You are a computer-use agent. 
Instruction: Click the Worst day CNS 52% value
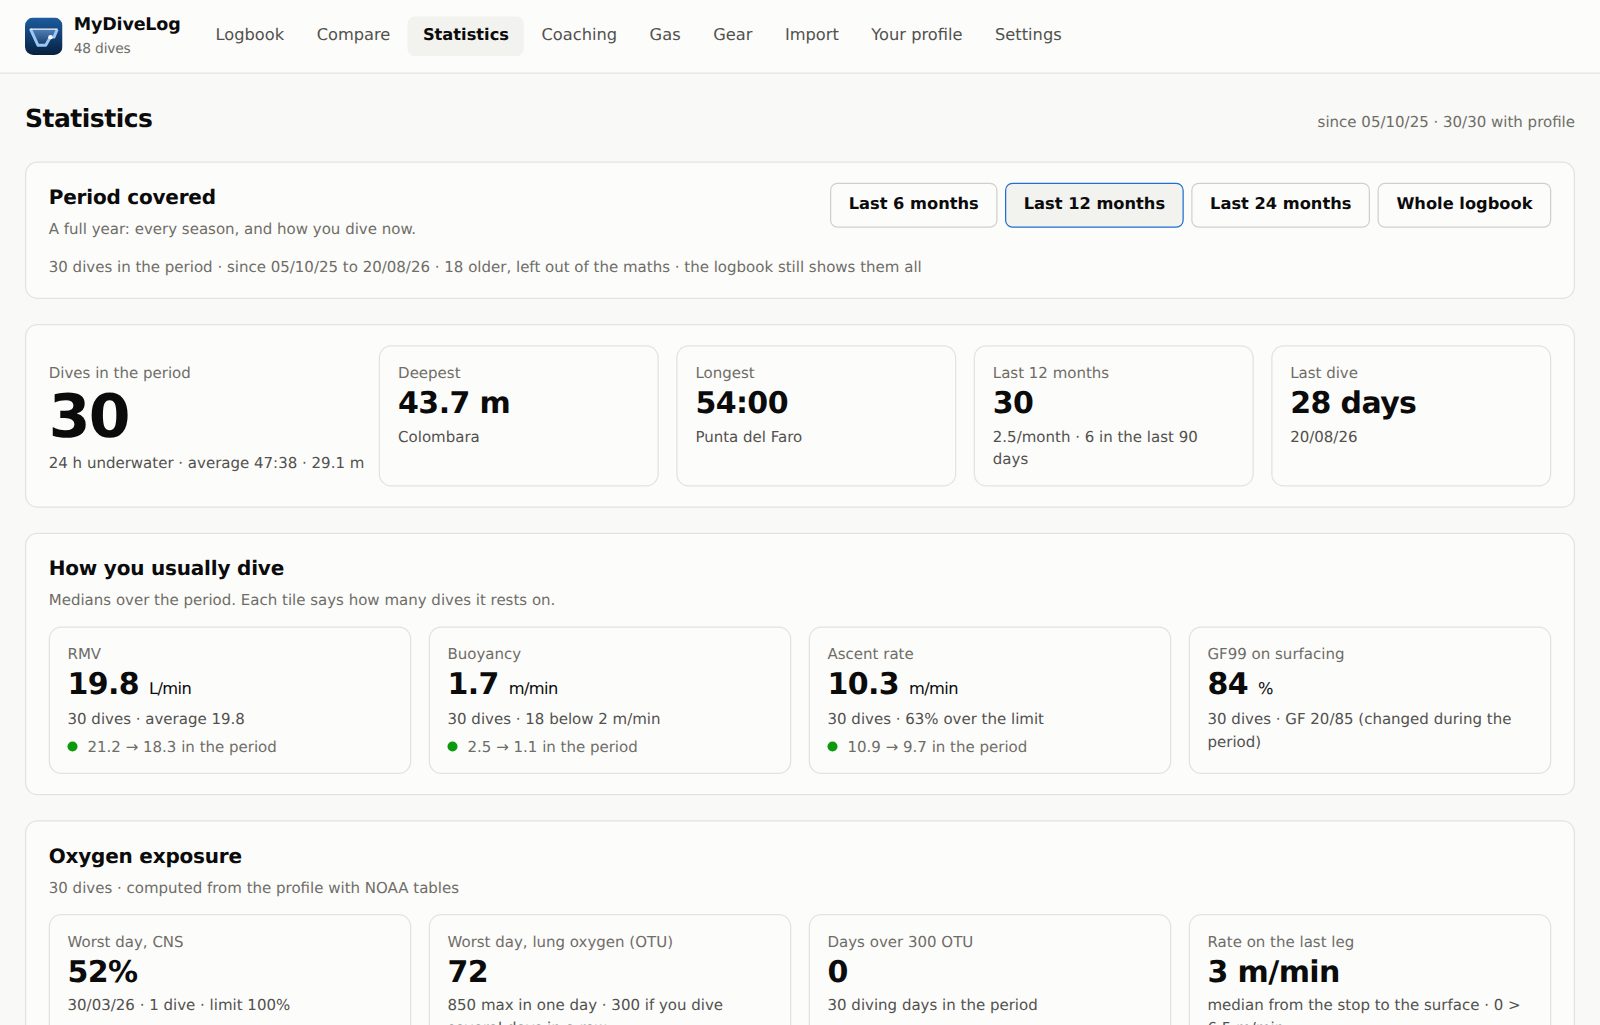(x=103, y=972)
